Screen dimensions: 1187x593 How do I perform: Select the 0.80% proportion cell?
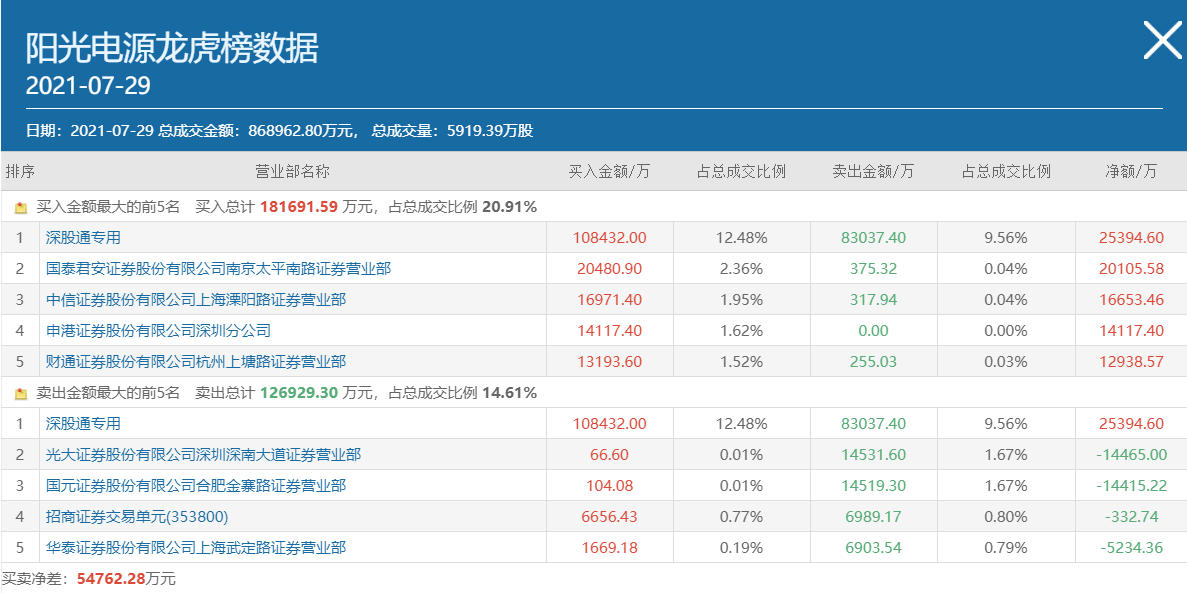pyautogui.click(x=1005, y=517)
